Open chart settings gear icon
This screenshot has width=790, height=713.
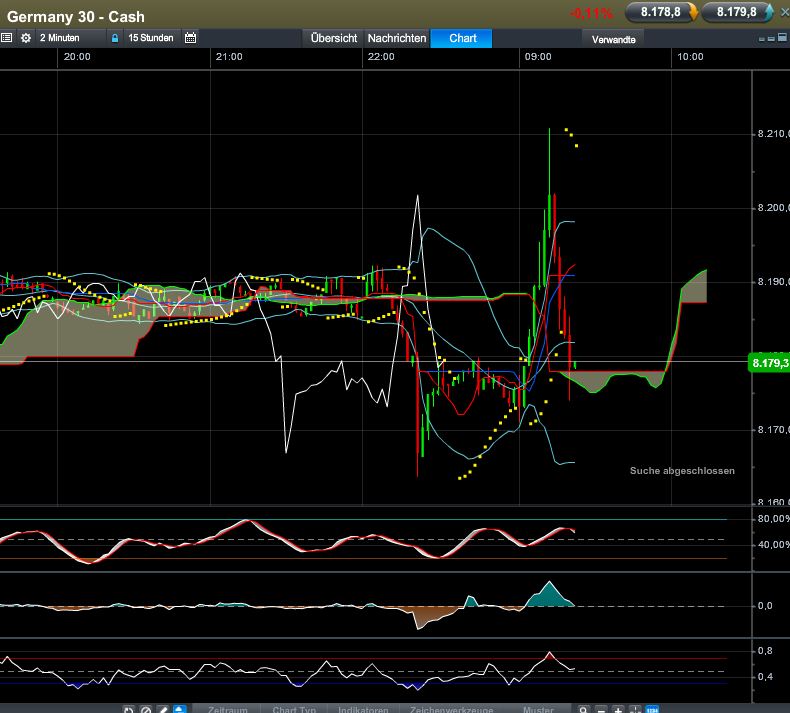coord(26,38)
